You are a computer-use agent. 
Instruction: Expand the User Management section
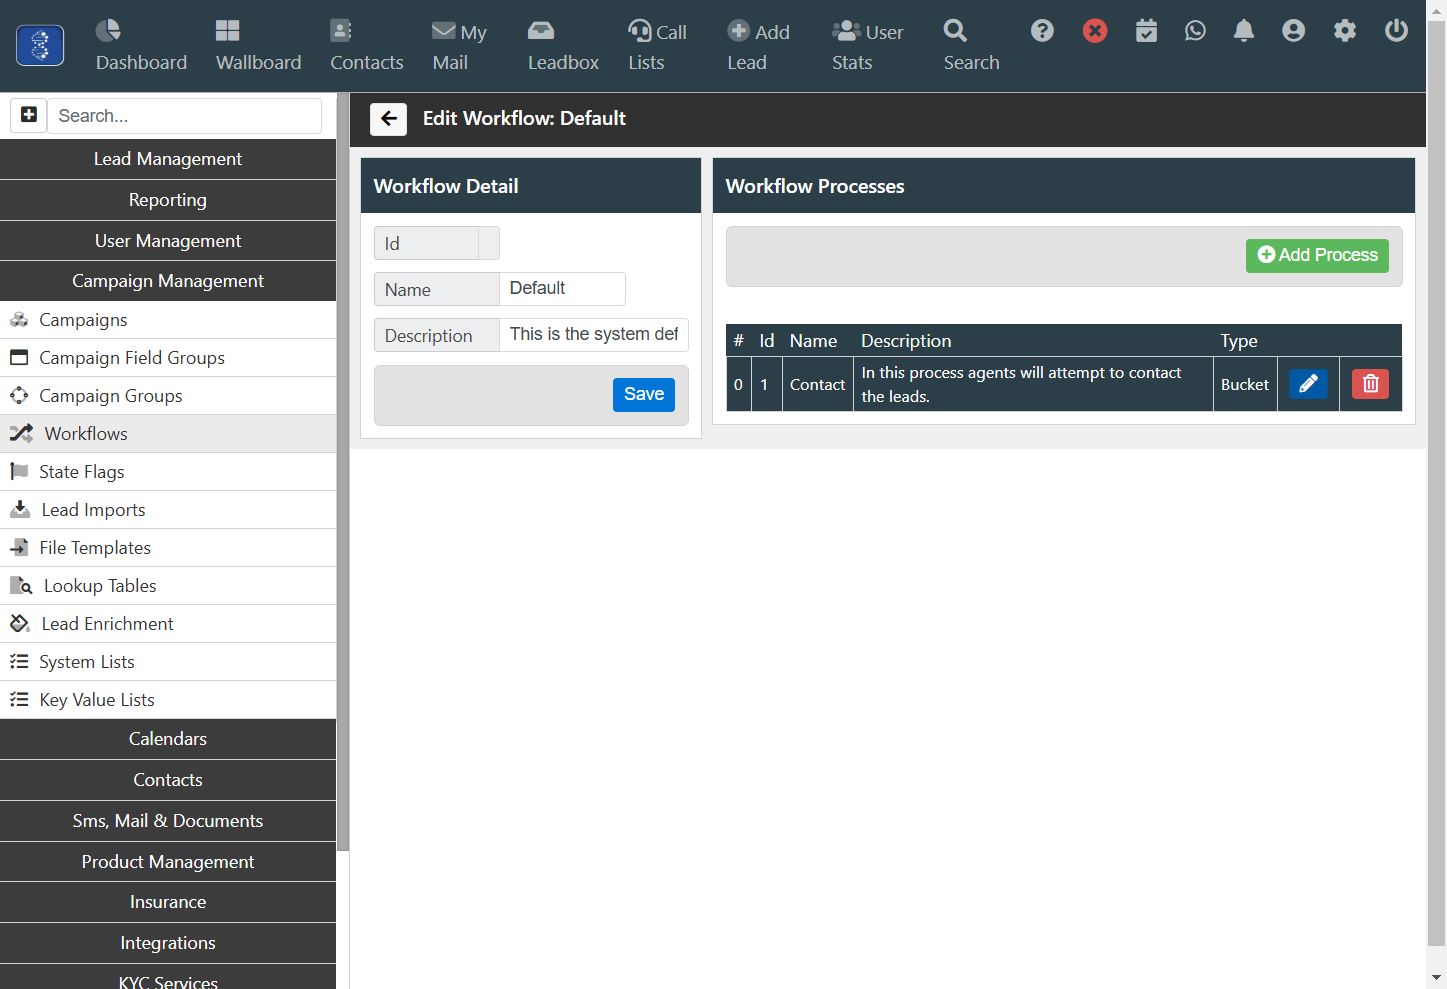[x=168, y=241]
